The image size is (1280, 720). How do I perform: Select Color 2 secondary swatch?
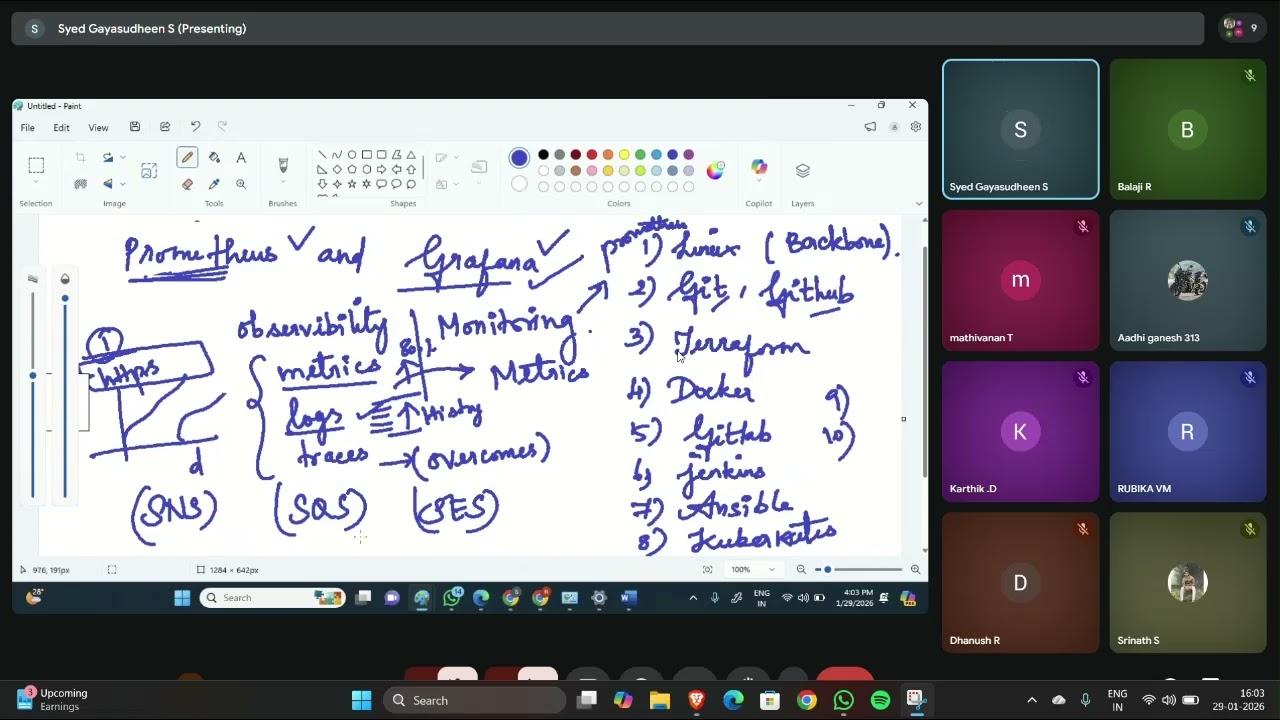519,184
